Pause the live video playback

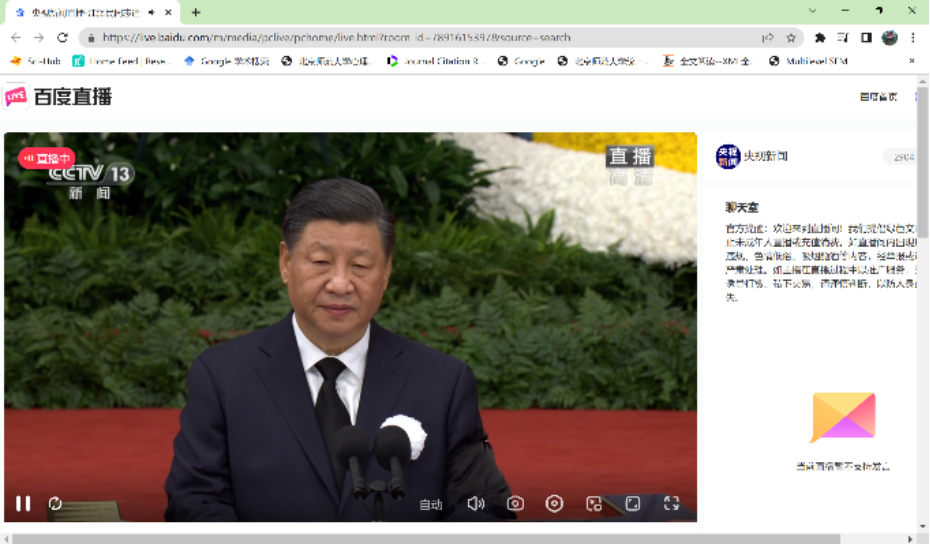pyautogui.click(x=23, y=504)
